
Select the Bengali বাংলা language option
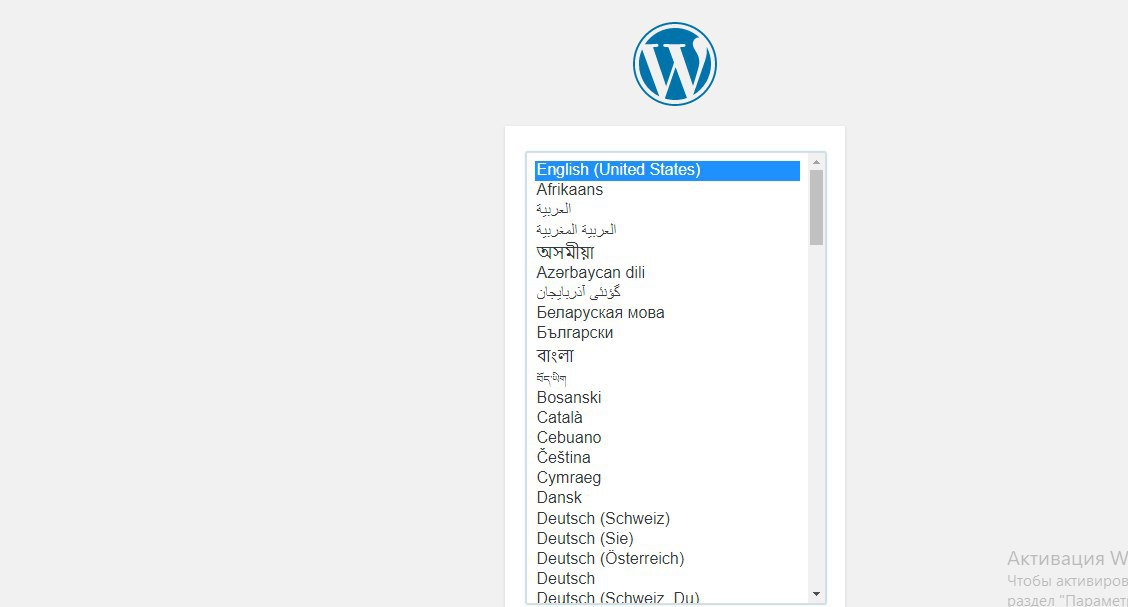point(667,355)
